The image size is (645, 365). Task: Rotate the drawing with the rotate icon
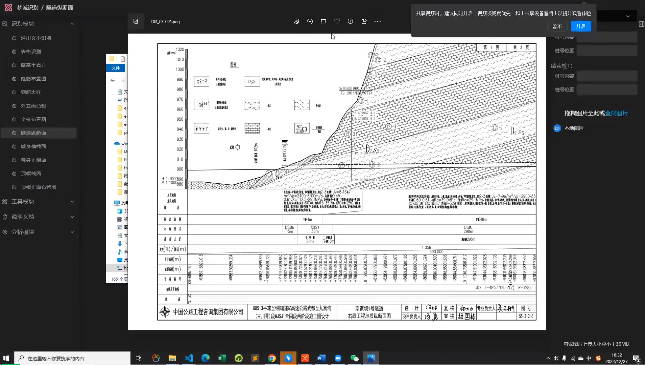pyautogui.click(x=310, y=21)
